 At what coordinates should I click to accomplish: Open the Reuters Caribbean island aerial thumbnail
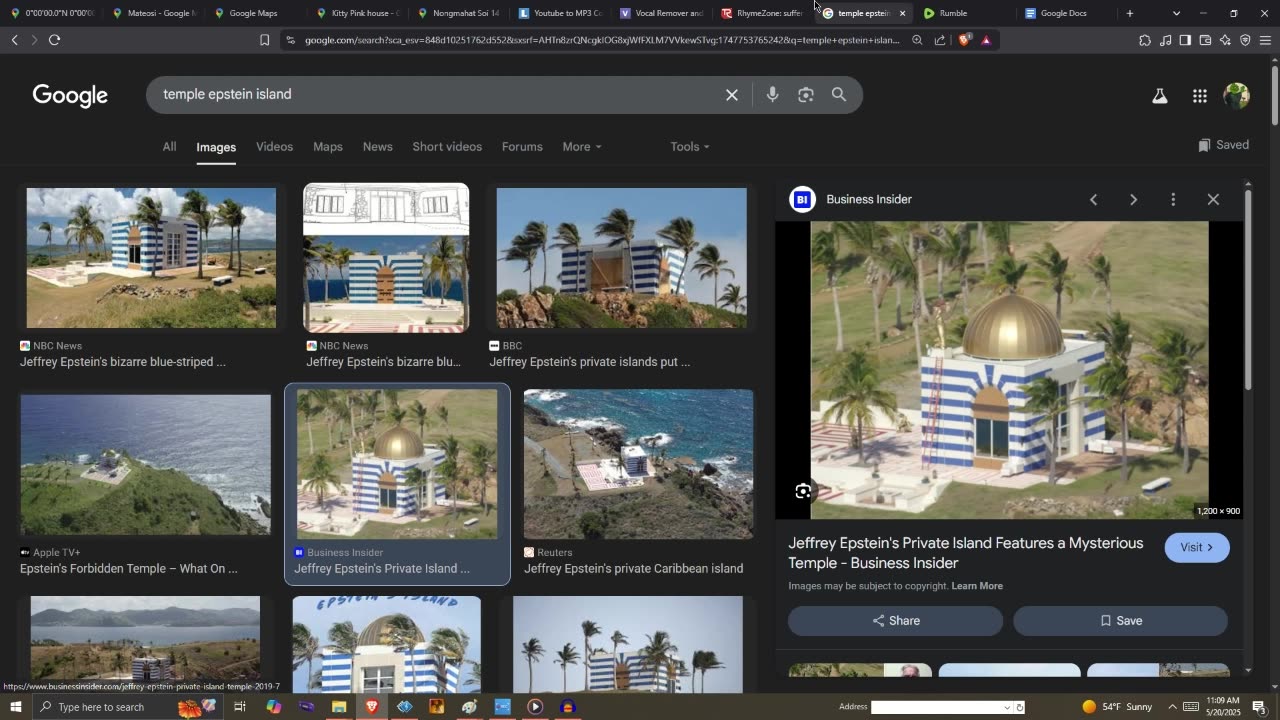[638, 464]
